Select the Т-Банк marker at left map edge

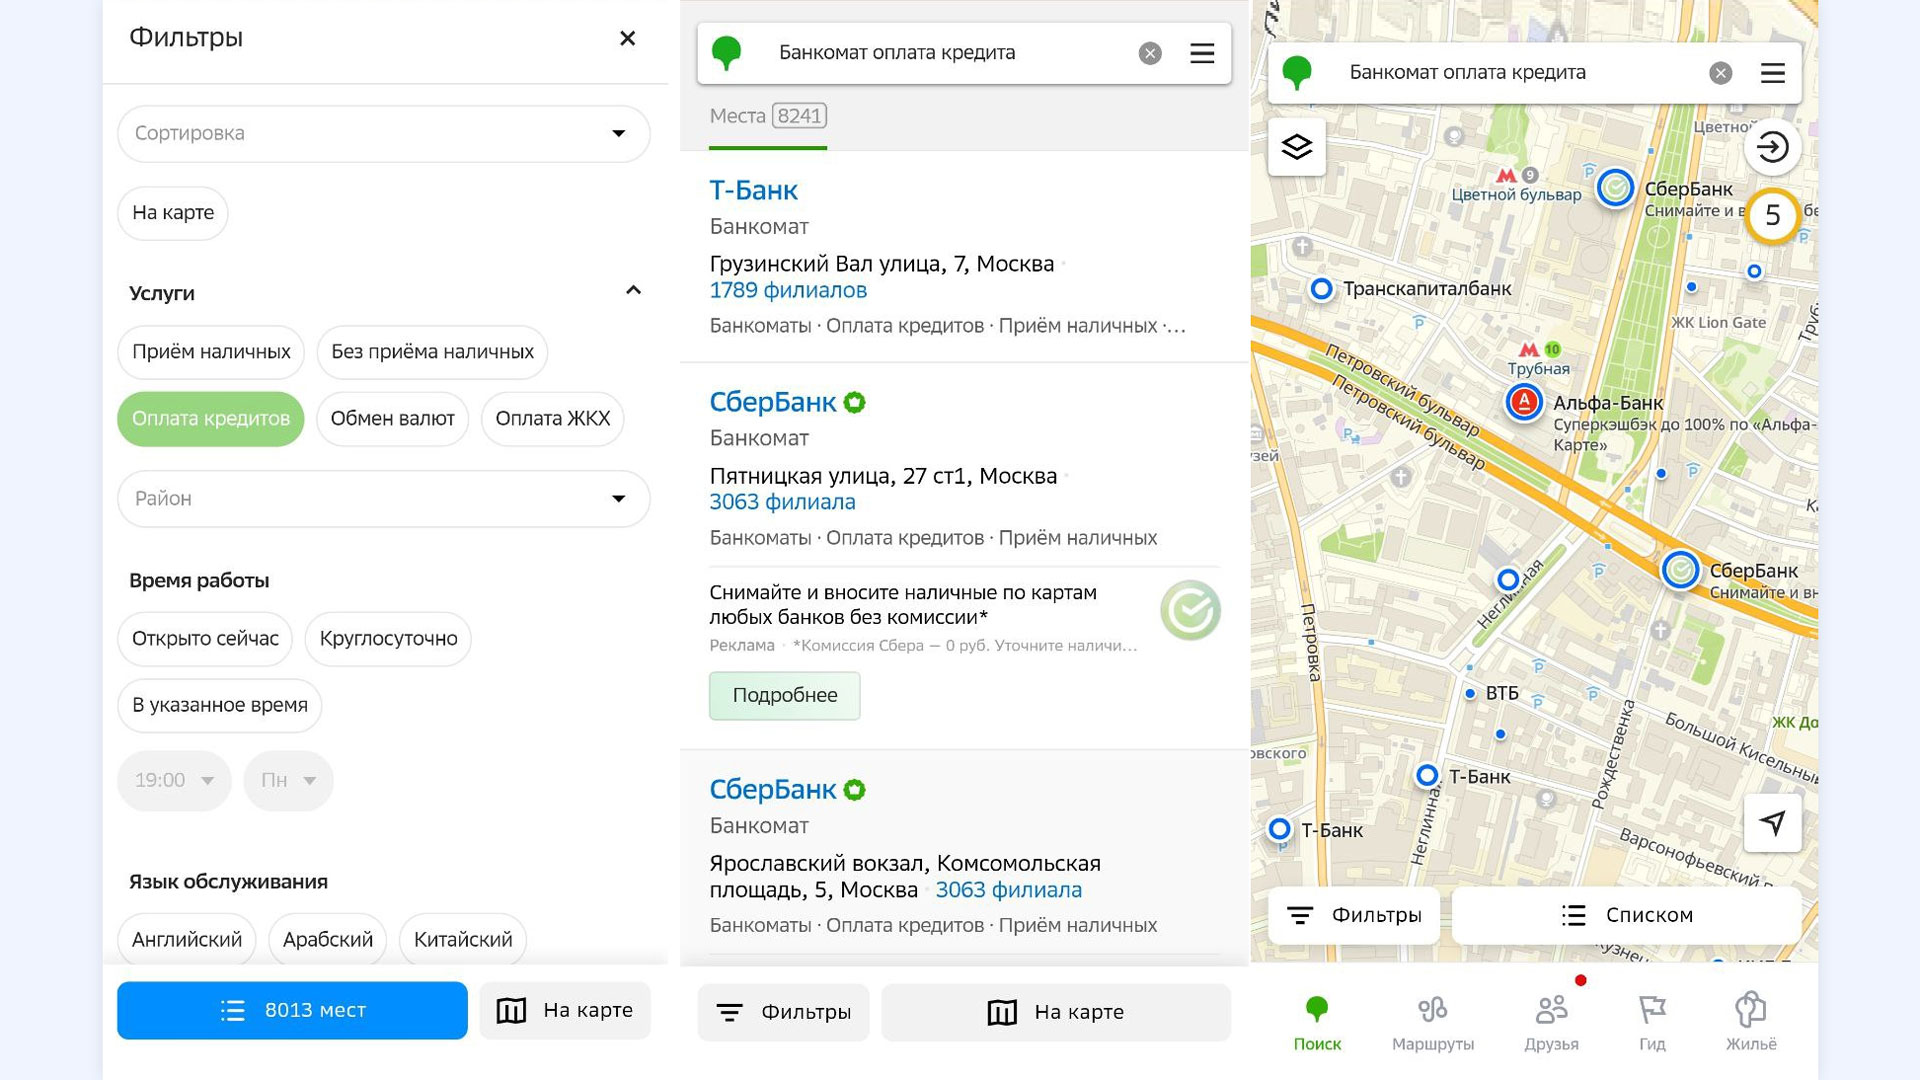tap(1279, 829)
